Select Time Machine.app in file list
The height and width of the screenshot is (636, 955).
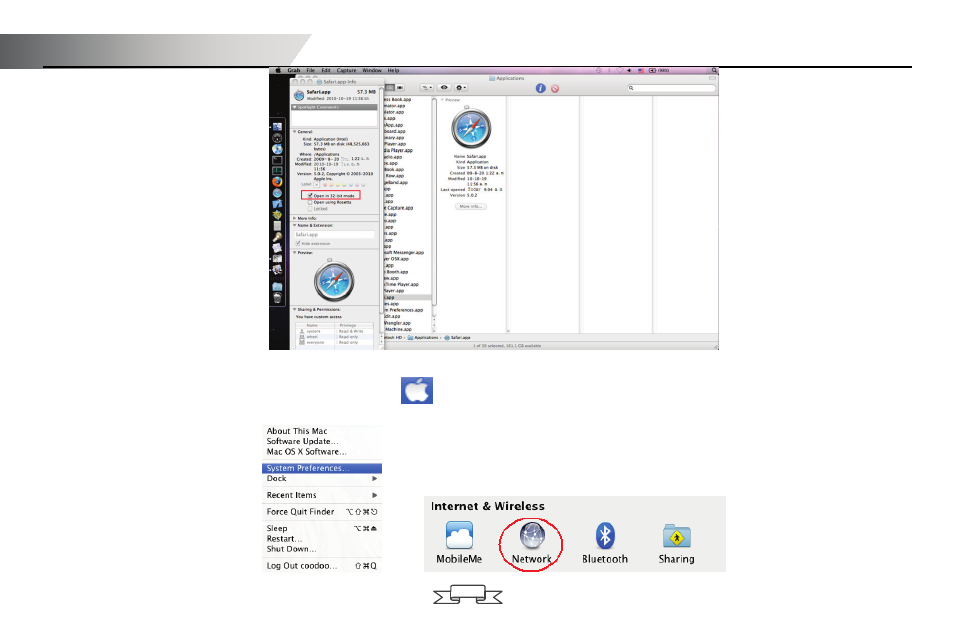click(398, 329)
